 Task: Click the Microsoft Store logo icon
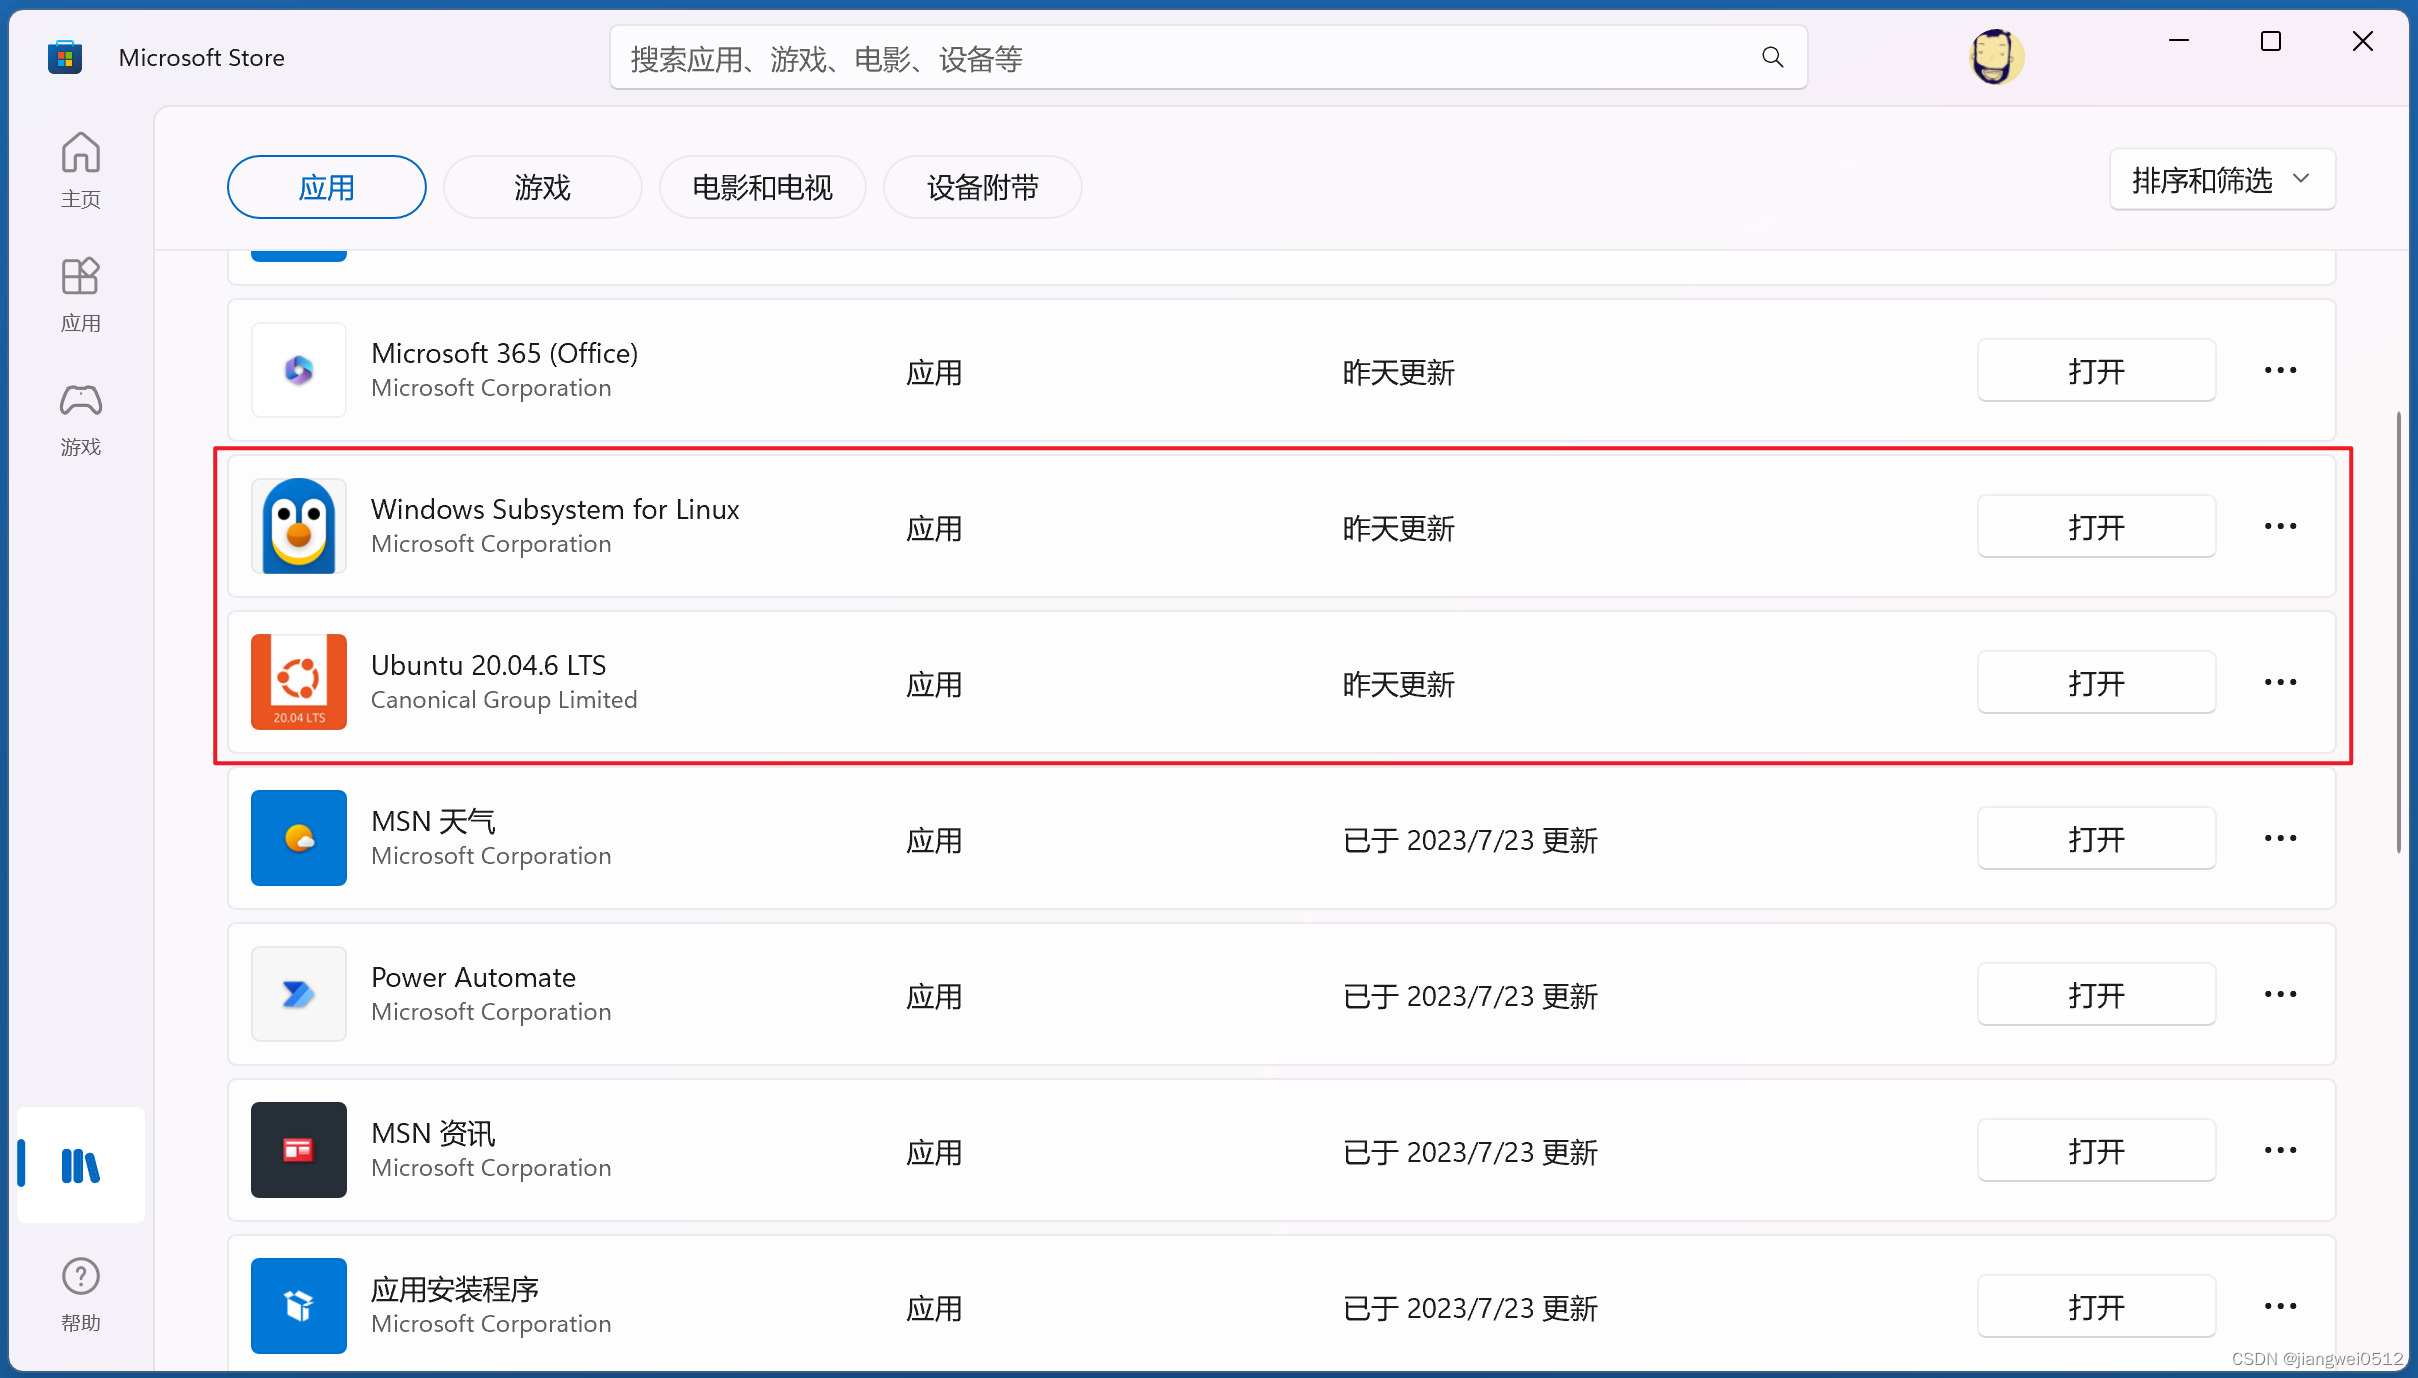(65, 57)
